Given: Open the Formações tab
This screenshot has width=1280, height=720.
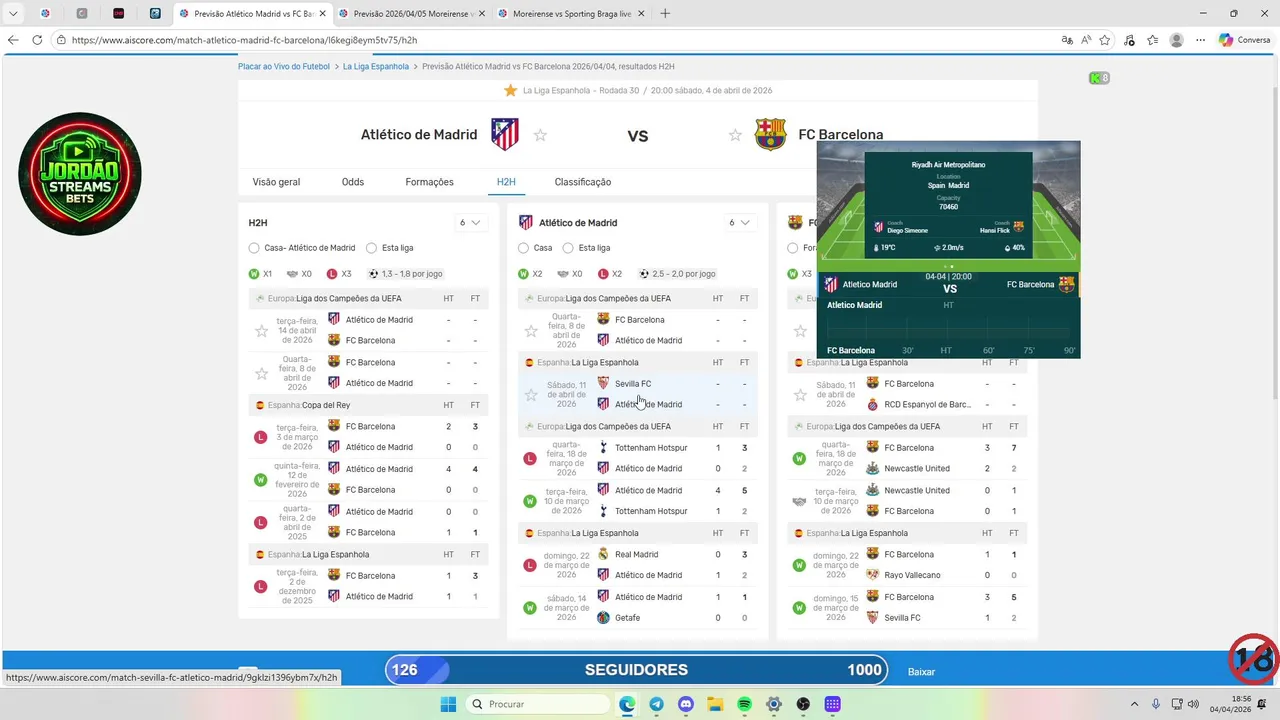Looking at the screenshot, I should tap(429, 182).
